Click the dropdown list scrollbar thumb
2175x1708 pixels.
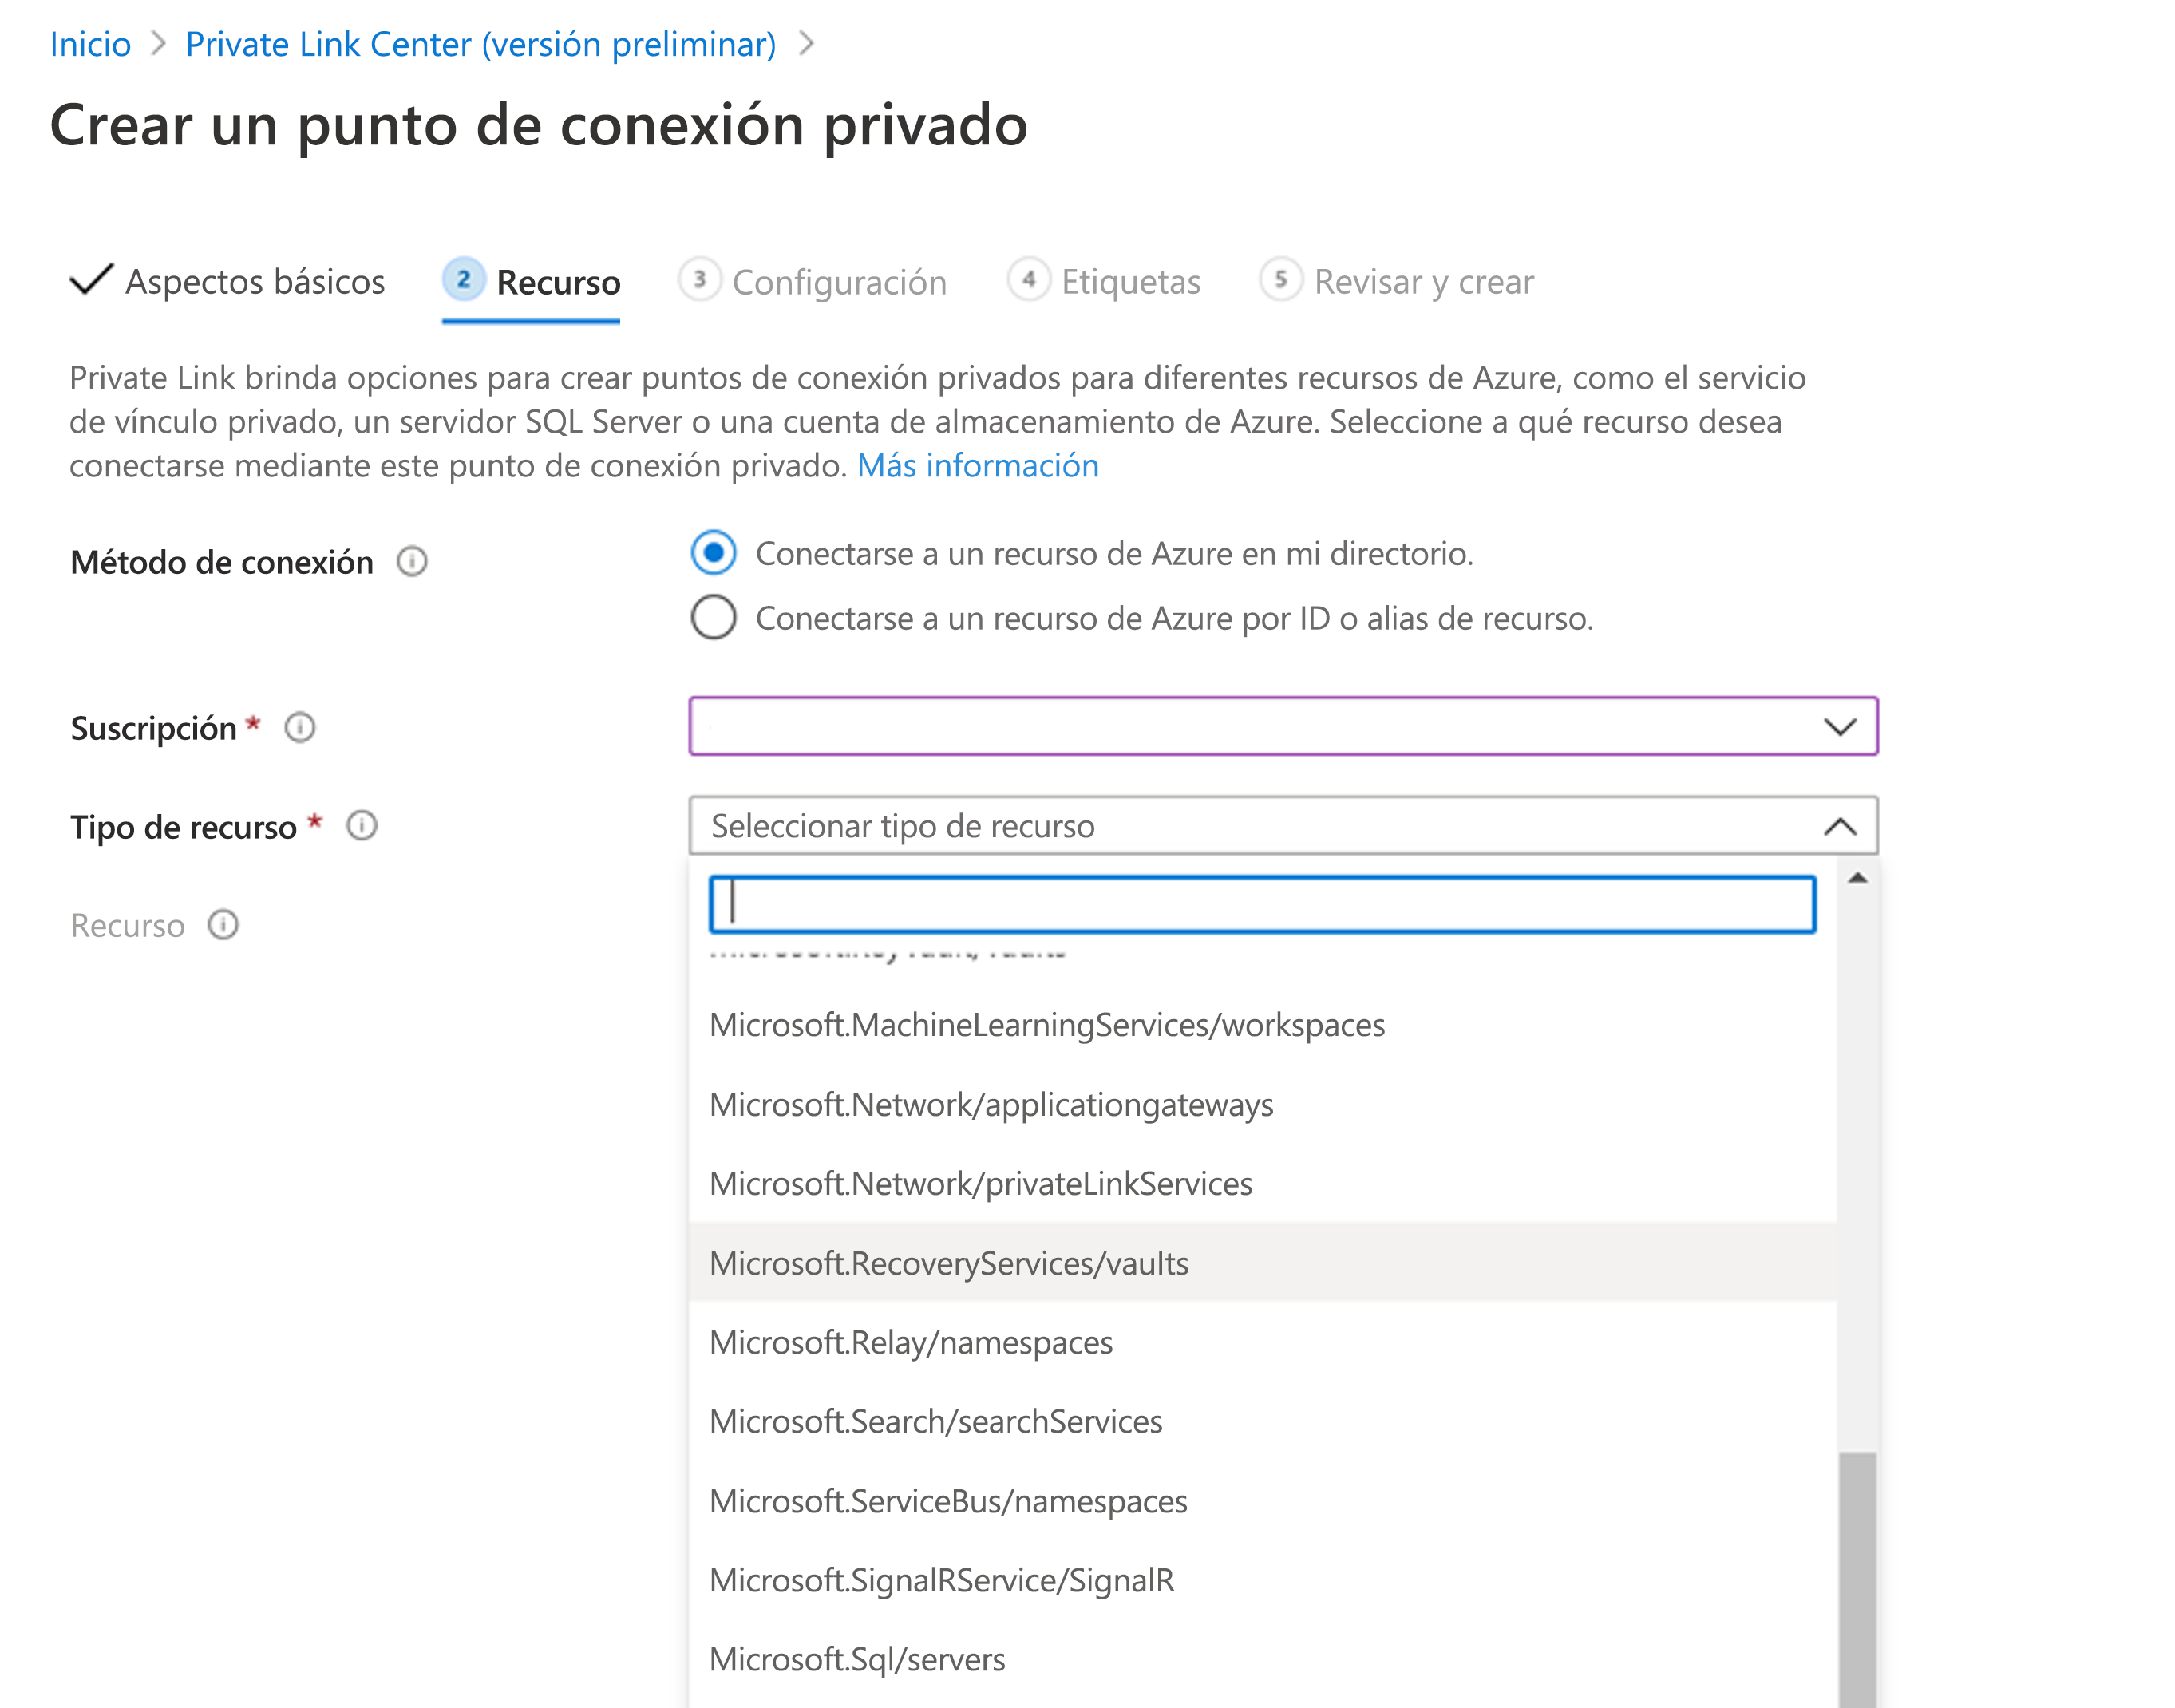(x=1858, y=1580)
